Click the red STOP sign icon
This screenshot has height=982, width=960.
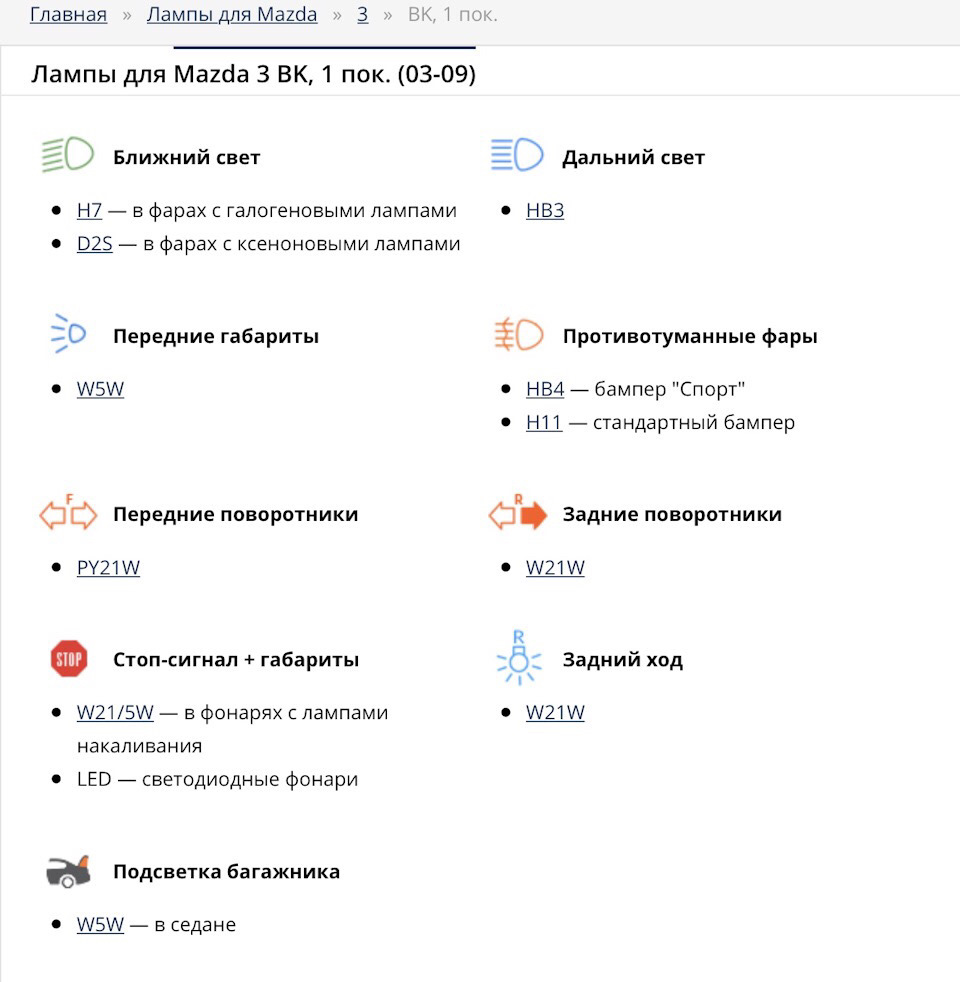(x=69, y=659)
